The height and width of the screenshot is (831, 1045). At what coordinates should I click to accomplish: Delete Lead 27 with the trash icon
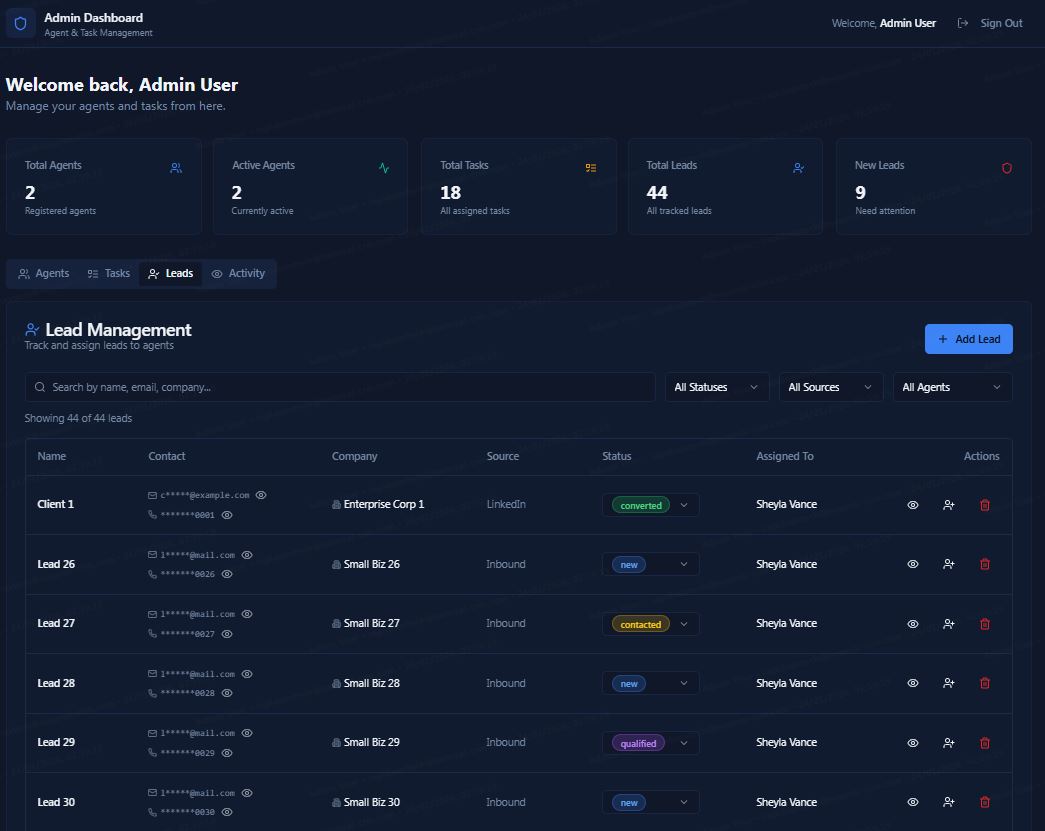(x=985, y=623)
